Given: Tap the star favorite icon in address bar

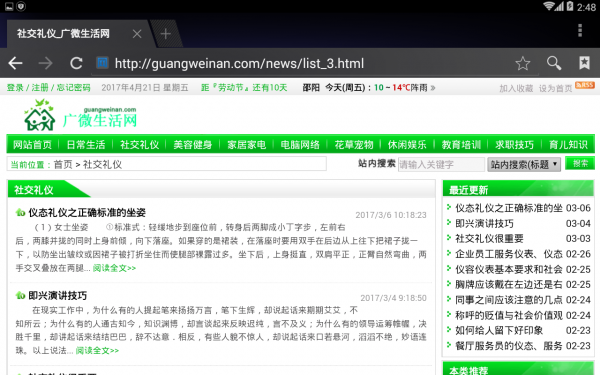Looking at the screenshot, I should pos(522,63).
